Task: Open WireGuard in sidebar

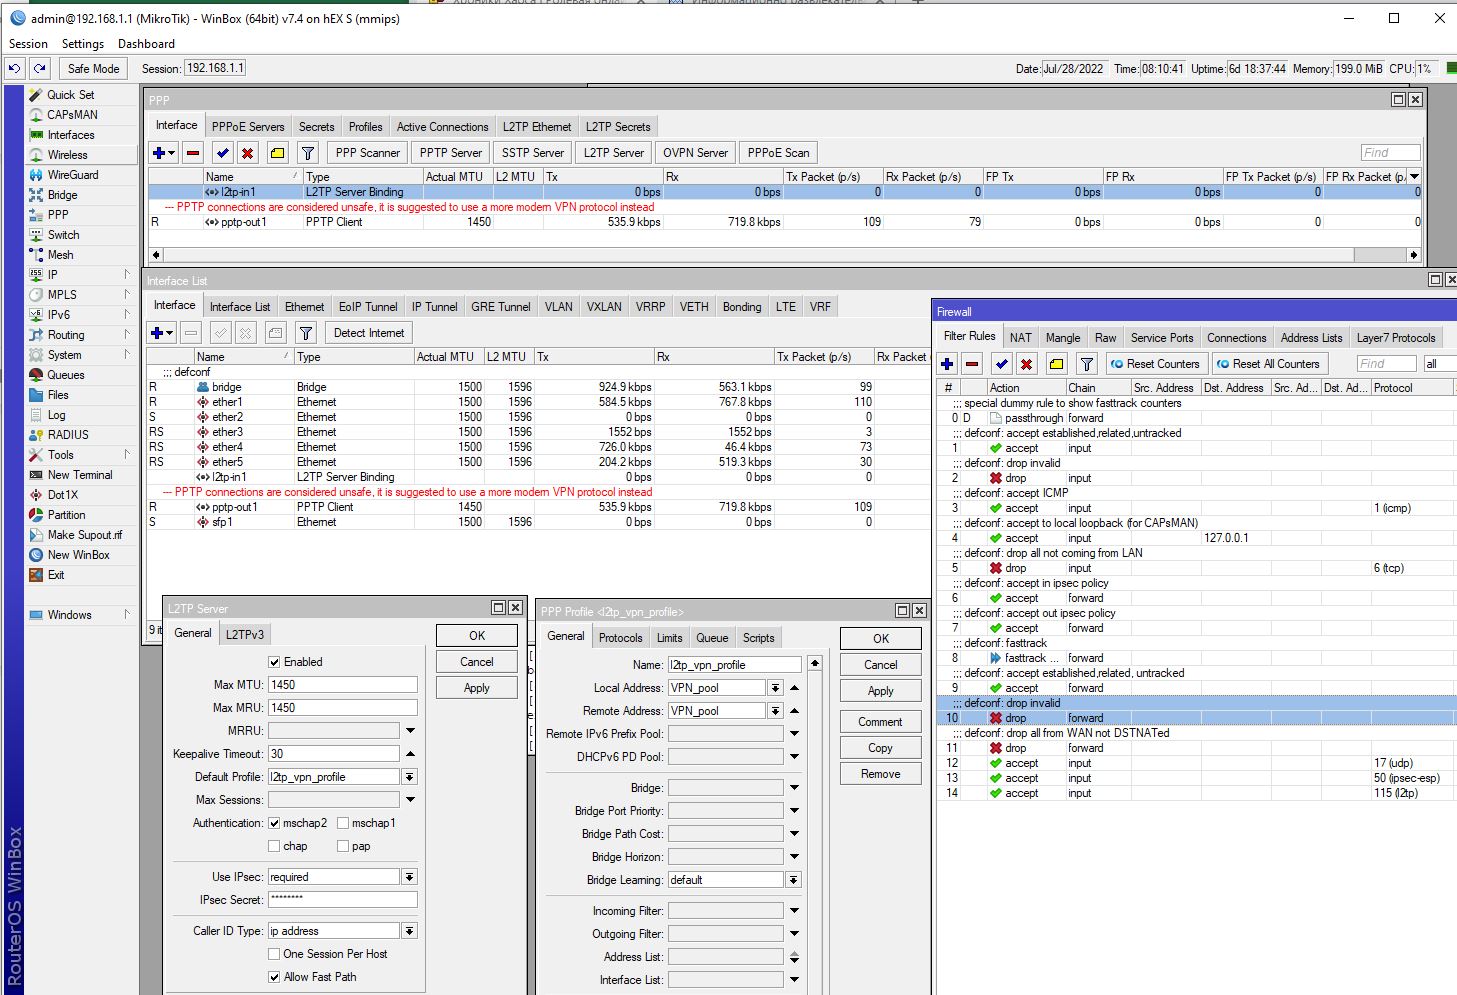Action: [x=73, y=175]
